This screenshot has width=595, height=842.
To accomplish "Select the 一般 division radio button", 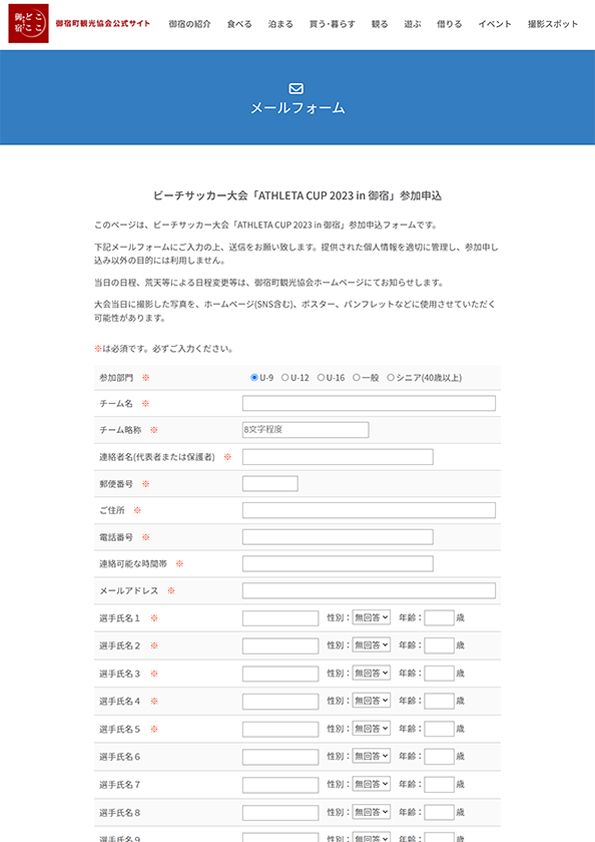I will [356, 378].
